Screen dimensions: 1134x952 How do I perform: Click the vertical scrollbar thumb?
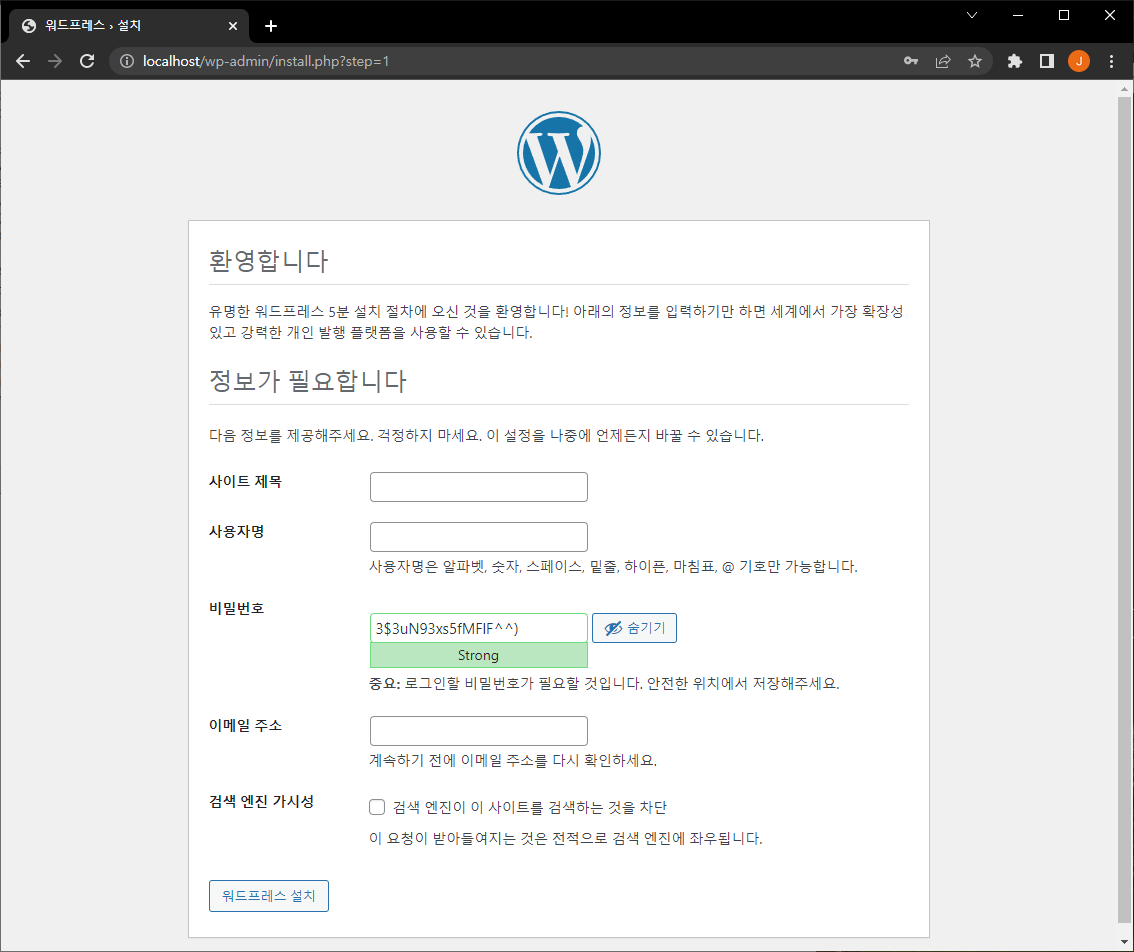(1124, 509)
